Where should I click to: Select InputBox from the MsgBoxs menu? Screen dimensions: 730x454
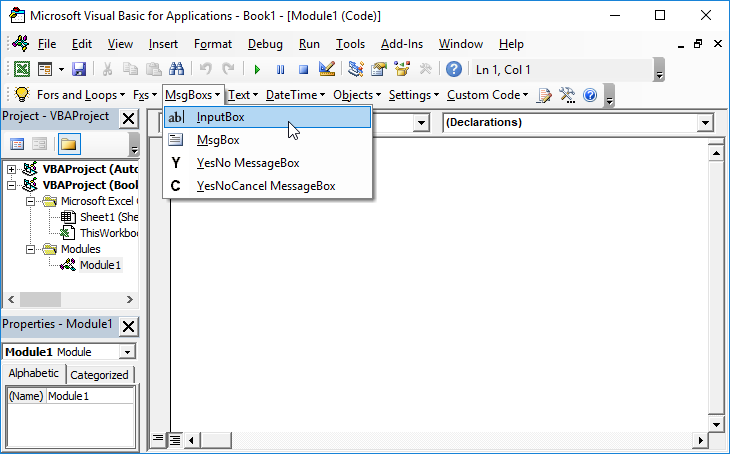(x=220, y=117)
